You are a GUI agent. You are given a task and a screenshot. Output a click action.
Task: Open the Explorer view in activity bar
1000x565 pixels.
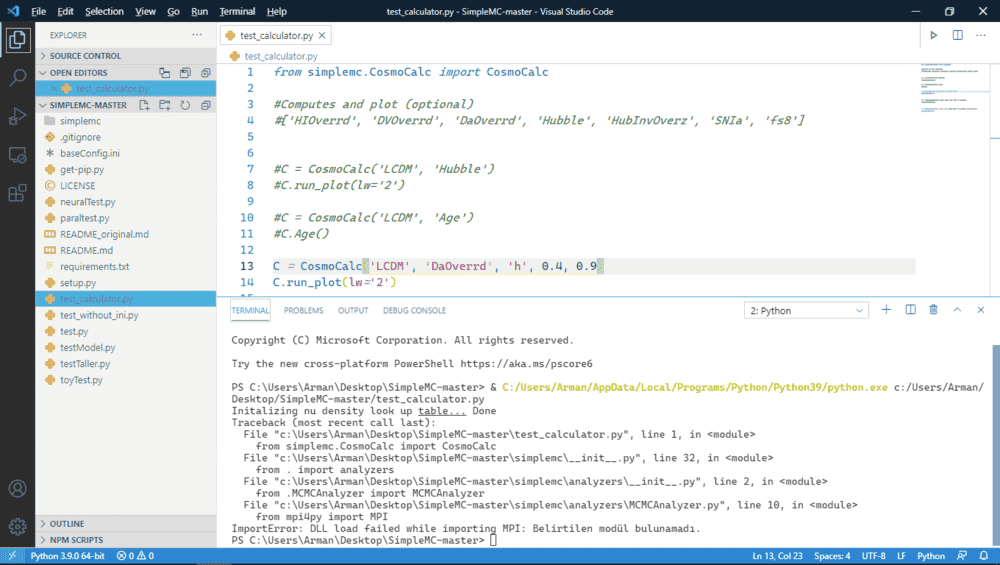point(17,40)
